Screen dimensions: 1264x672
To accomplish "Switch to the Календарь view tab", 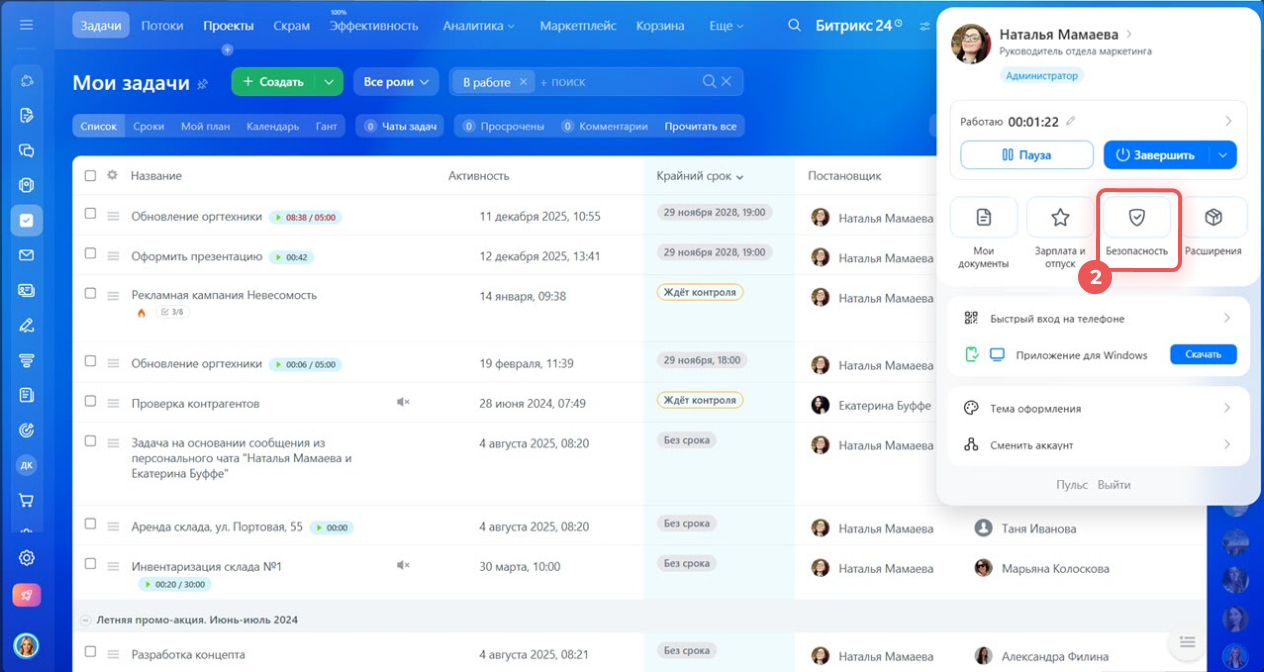I will pyautogui.click(x=272, y=126).
